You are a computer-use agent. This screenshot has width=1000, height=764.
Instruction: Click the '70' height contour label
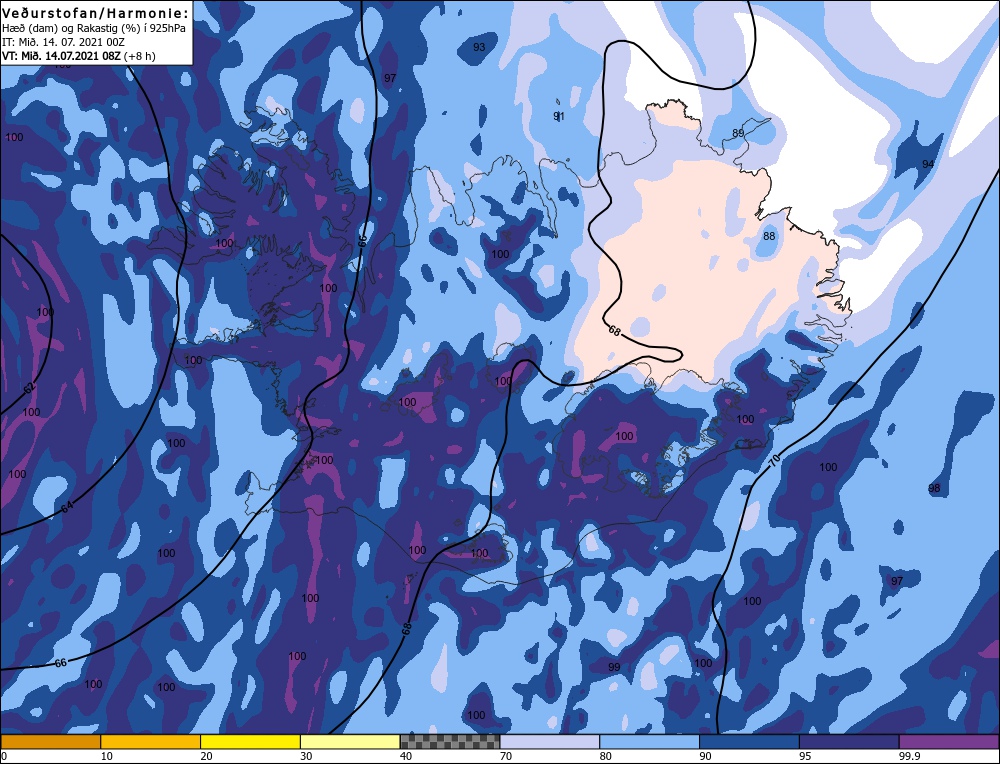pos(775,462)
